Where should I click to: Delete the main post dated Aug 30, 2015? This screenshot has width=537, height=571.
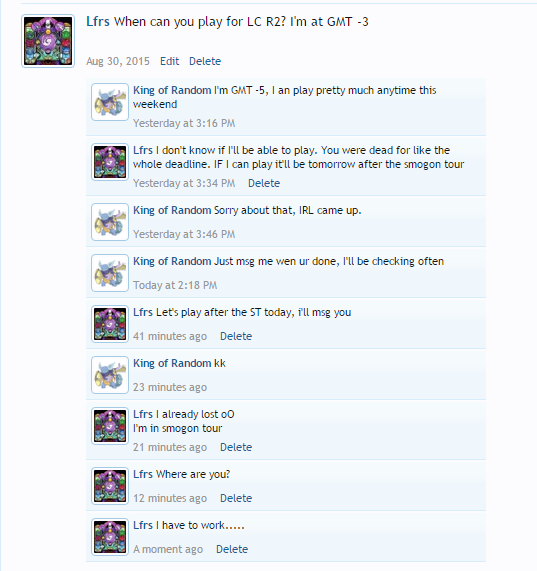click(x=205, y=61)
